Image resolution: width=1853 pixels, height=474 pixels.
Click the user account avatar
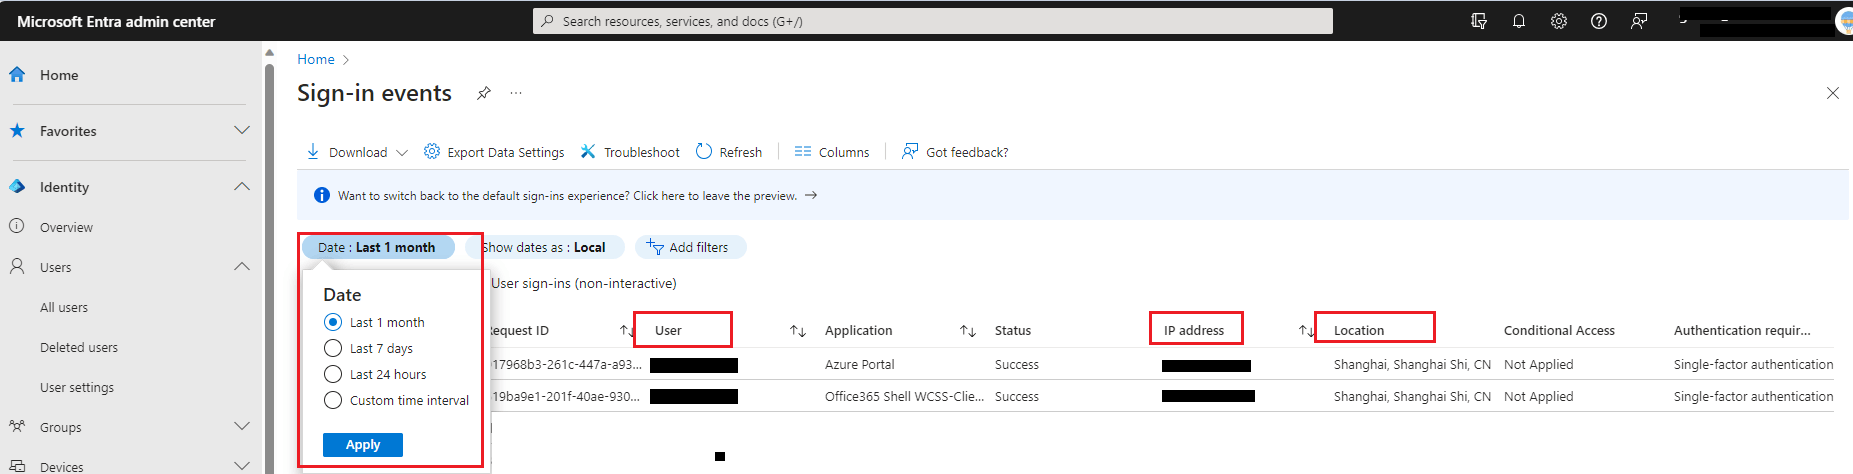[x=1845, y=22]
